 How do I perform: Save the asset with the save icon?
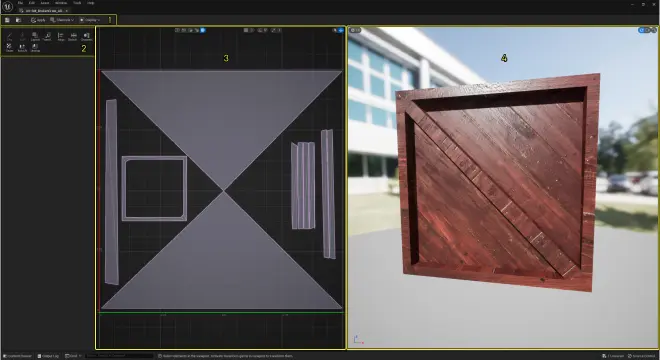tap(7, 20)
